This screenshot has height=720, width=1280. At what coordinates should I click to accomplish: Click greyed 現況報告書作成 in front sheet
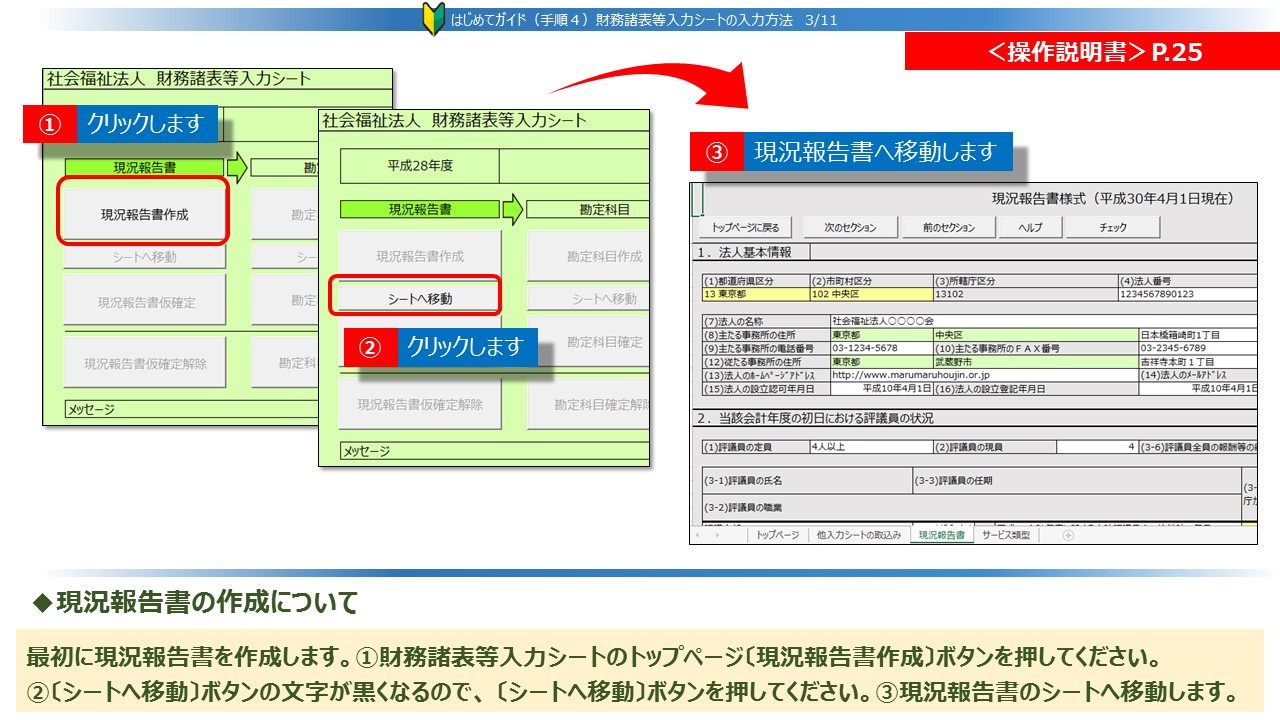click(x=420, y=256)
